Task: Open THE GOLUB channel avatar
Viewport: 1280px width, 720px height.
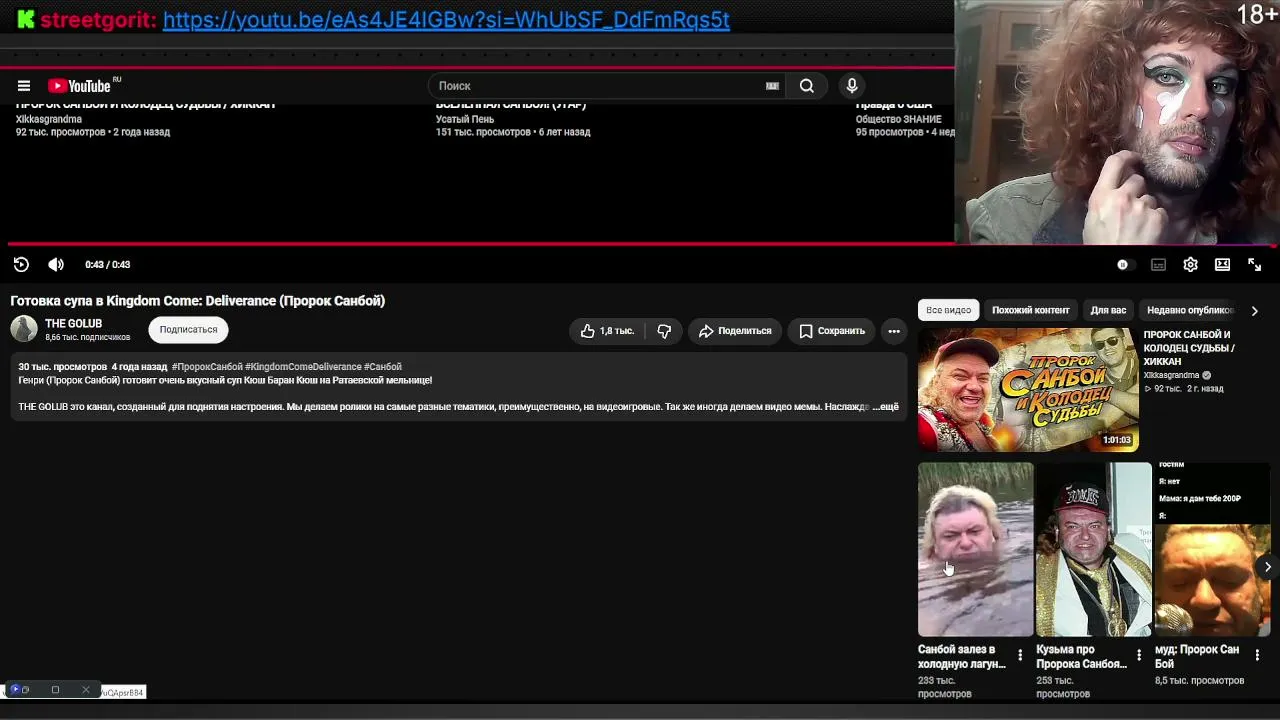Action: tap(24, 329)
